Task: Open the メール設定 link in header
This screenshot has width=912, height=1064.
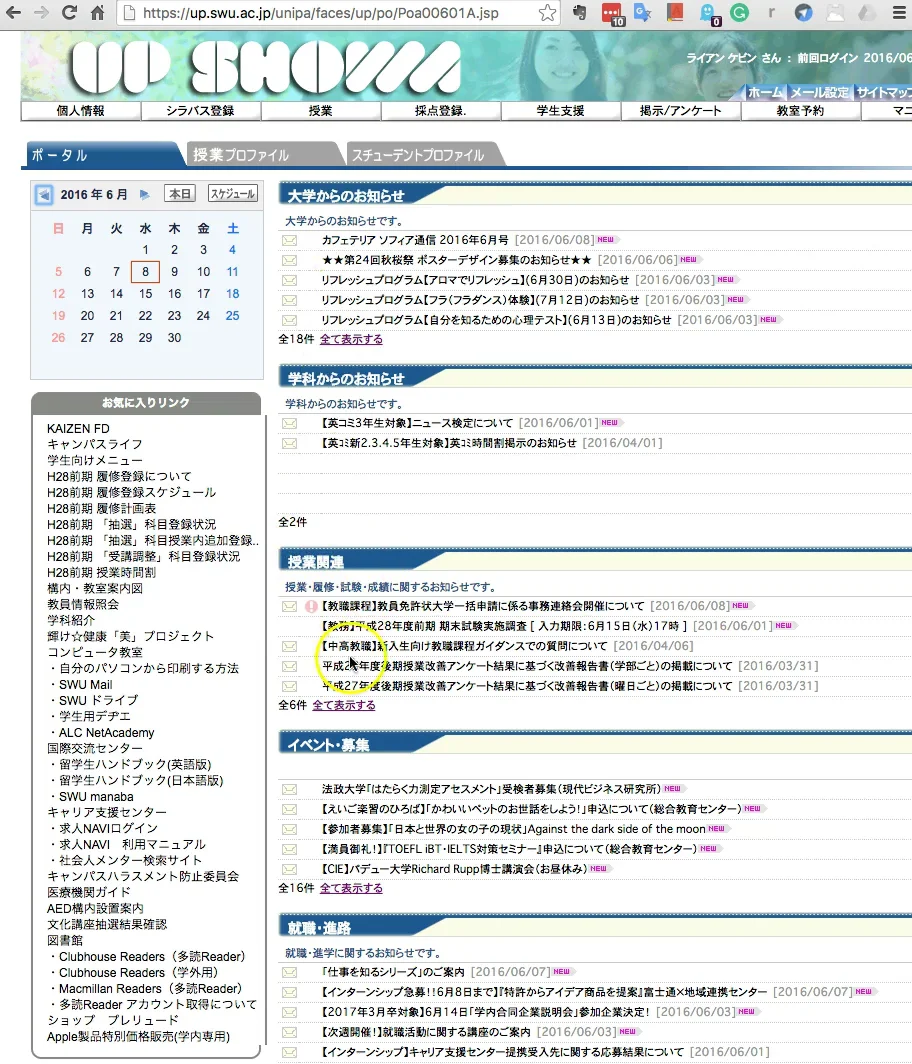Action: (x=819, y=92)
